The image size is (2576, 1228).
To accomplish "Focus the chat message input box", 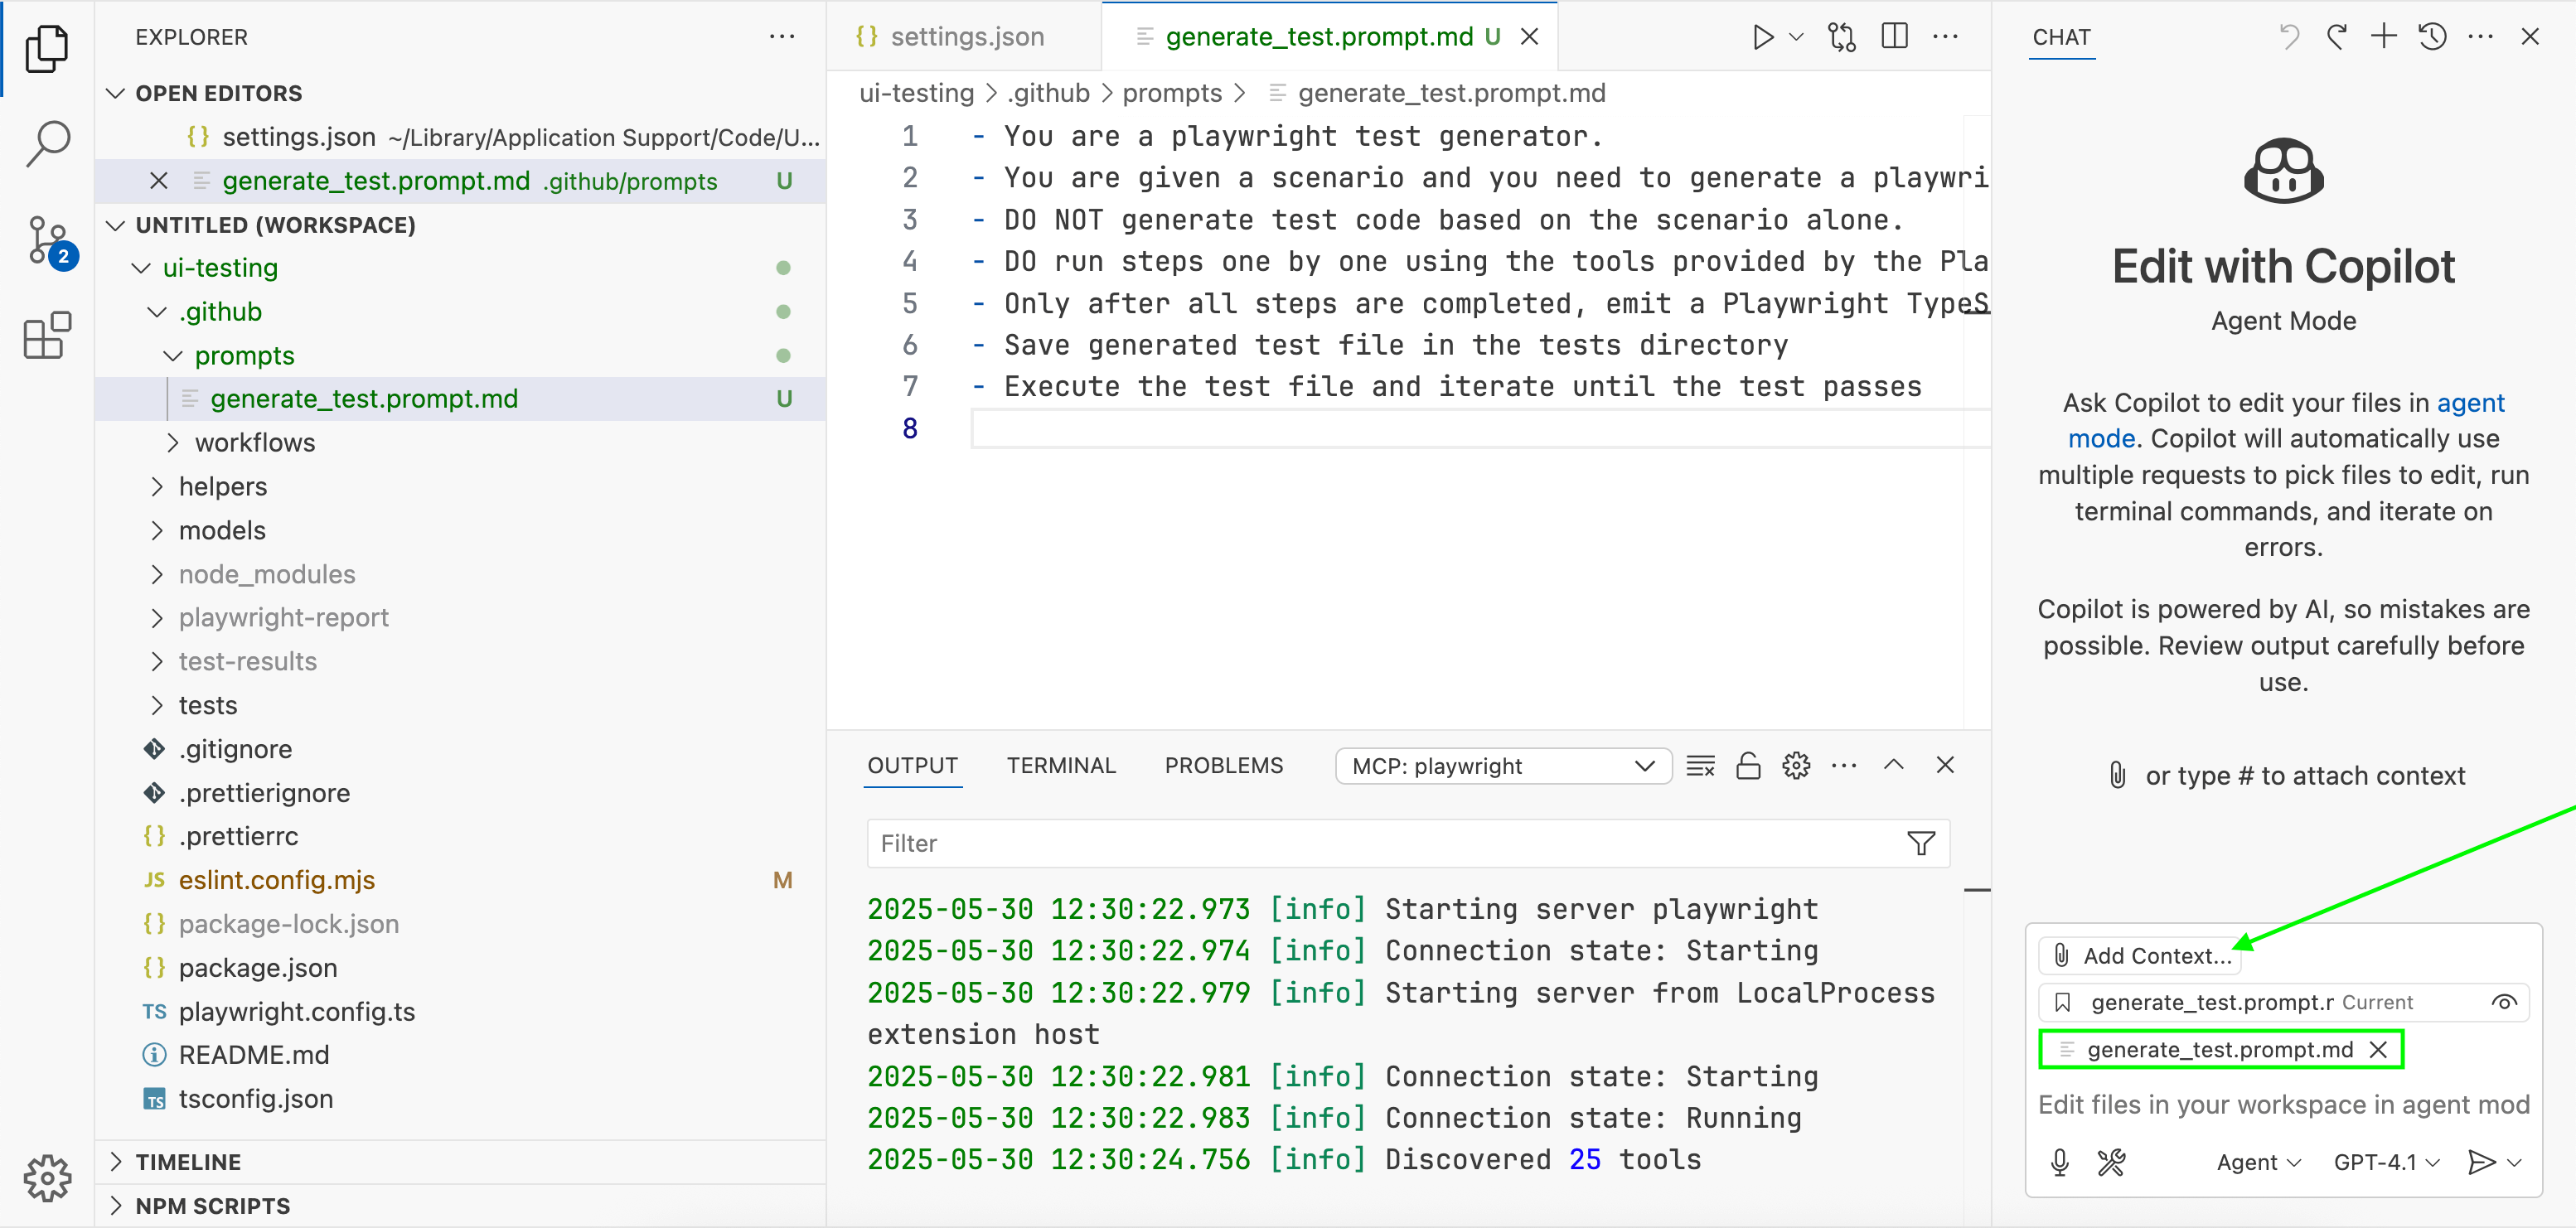I will [2284, 1104].
